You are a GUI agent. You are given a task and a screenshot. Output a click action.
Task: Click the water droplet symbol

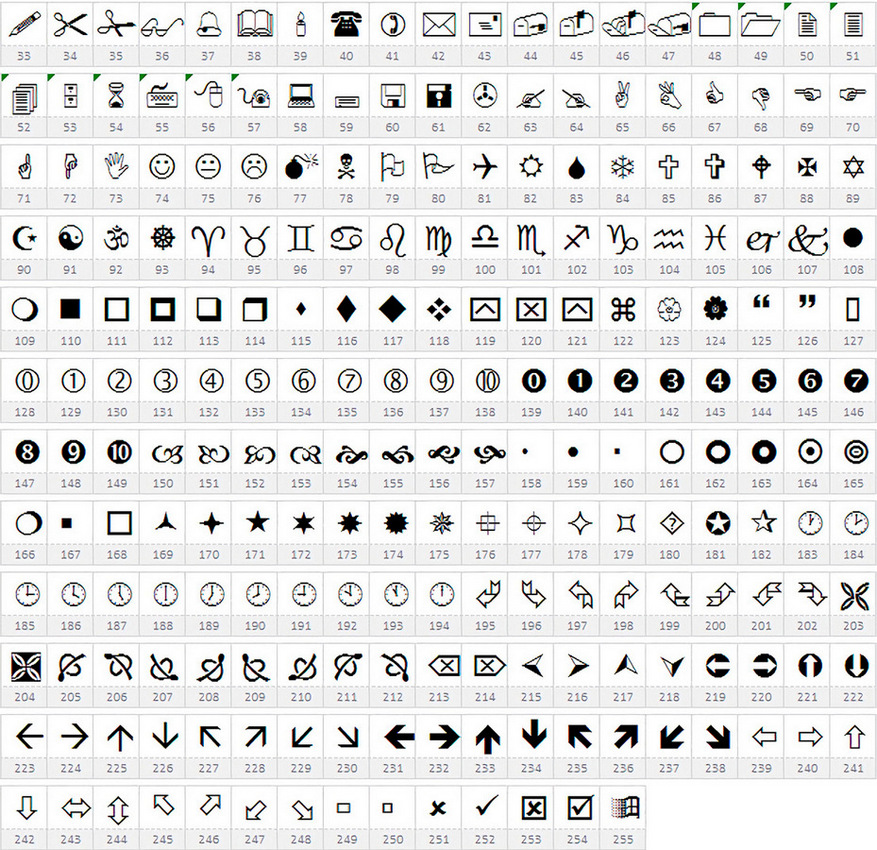pos(577,166)
